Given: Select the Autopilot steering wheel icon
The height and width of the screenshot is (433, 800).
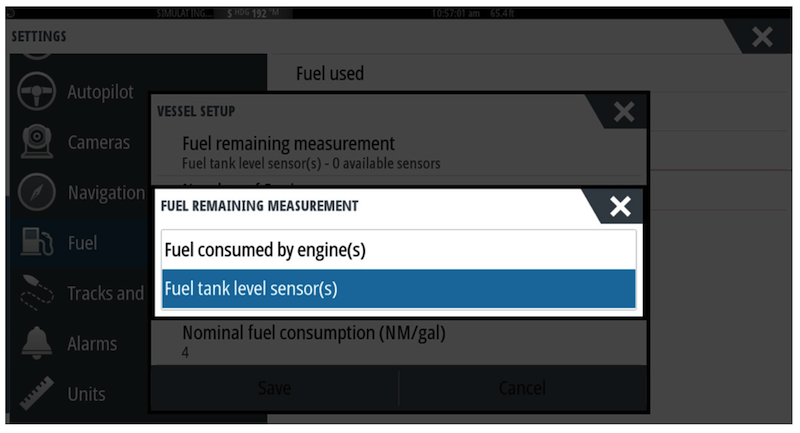Looking at the screenshot, I should 36,92.
